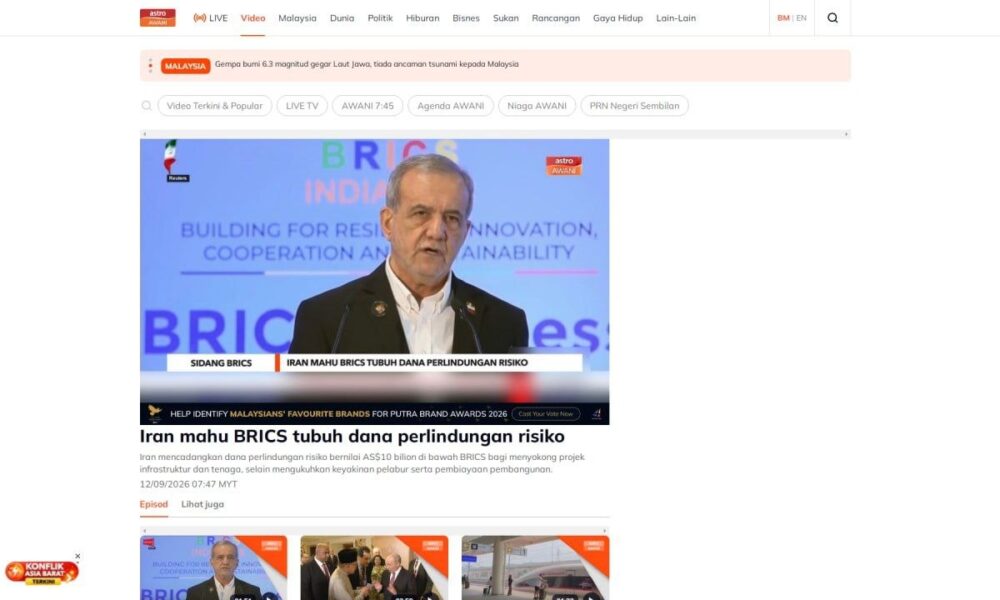This screenshot has height=600, width=1000.
Task: Select the Video Terkini & Popular filter
Action: 214,106
